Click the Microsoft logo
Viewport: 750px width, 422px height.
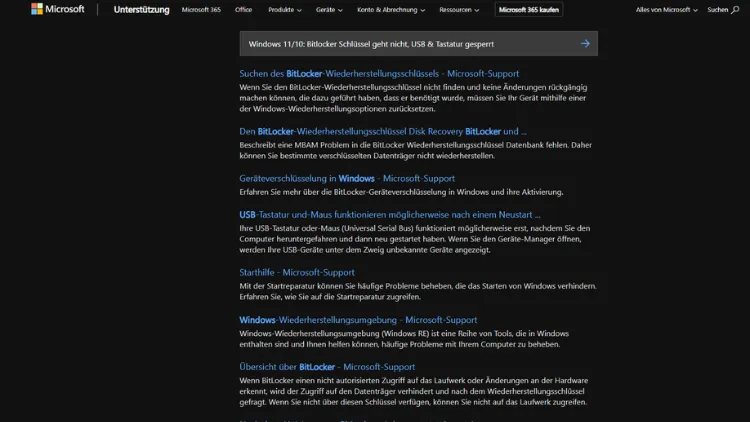click(x=57, y=9)
